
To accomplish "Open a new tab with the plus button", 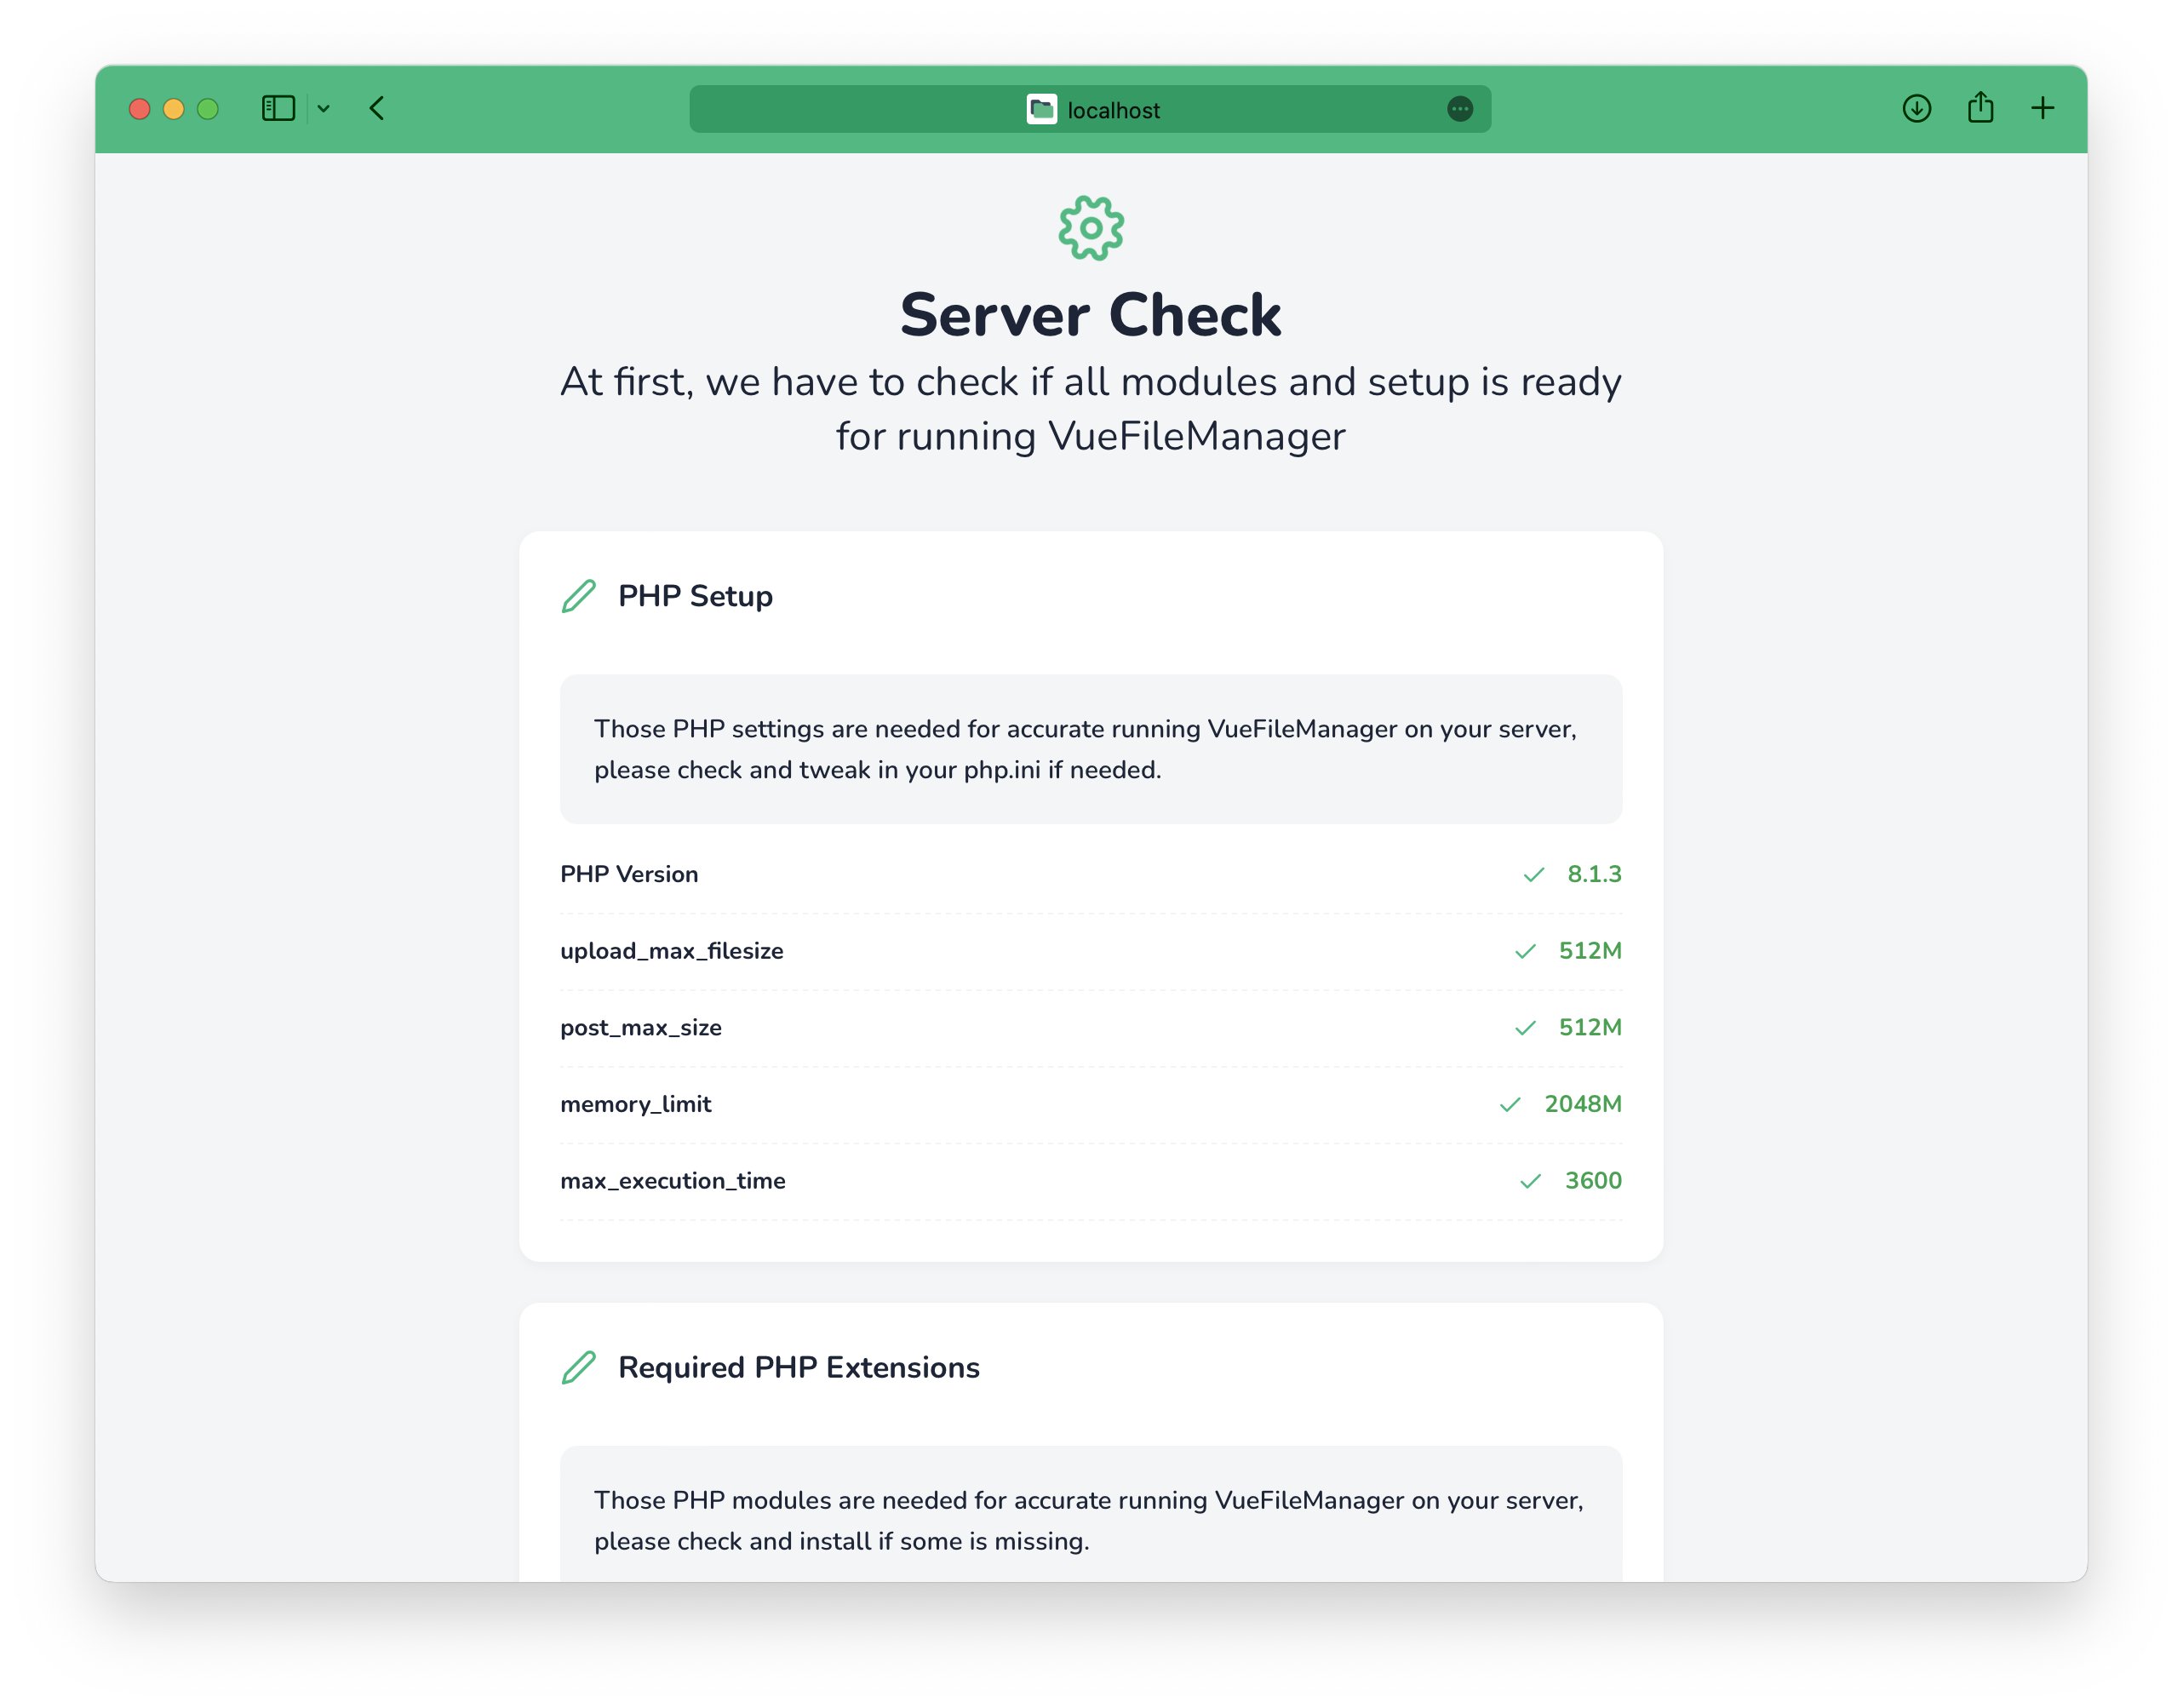I will point(2043,108).
